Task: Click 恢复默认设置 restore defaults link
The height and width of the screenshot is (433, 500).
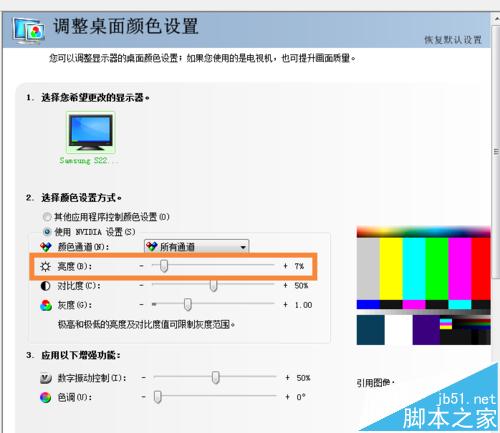Action: coord(453,40)
